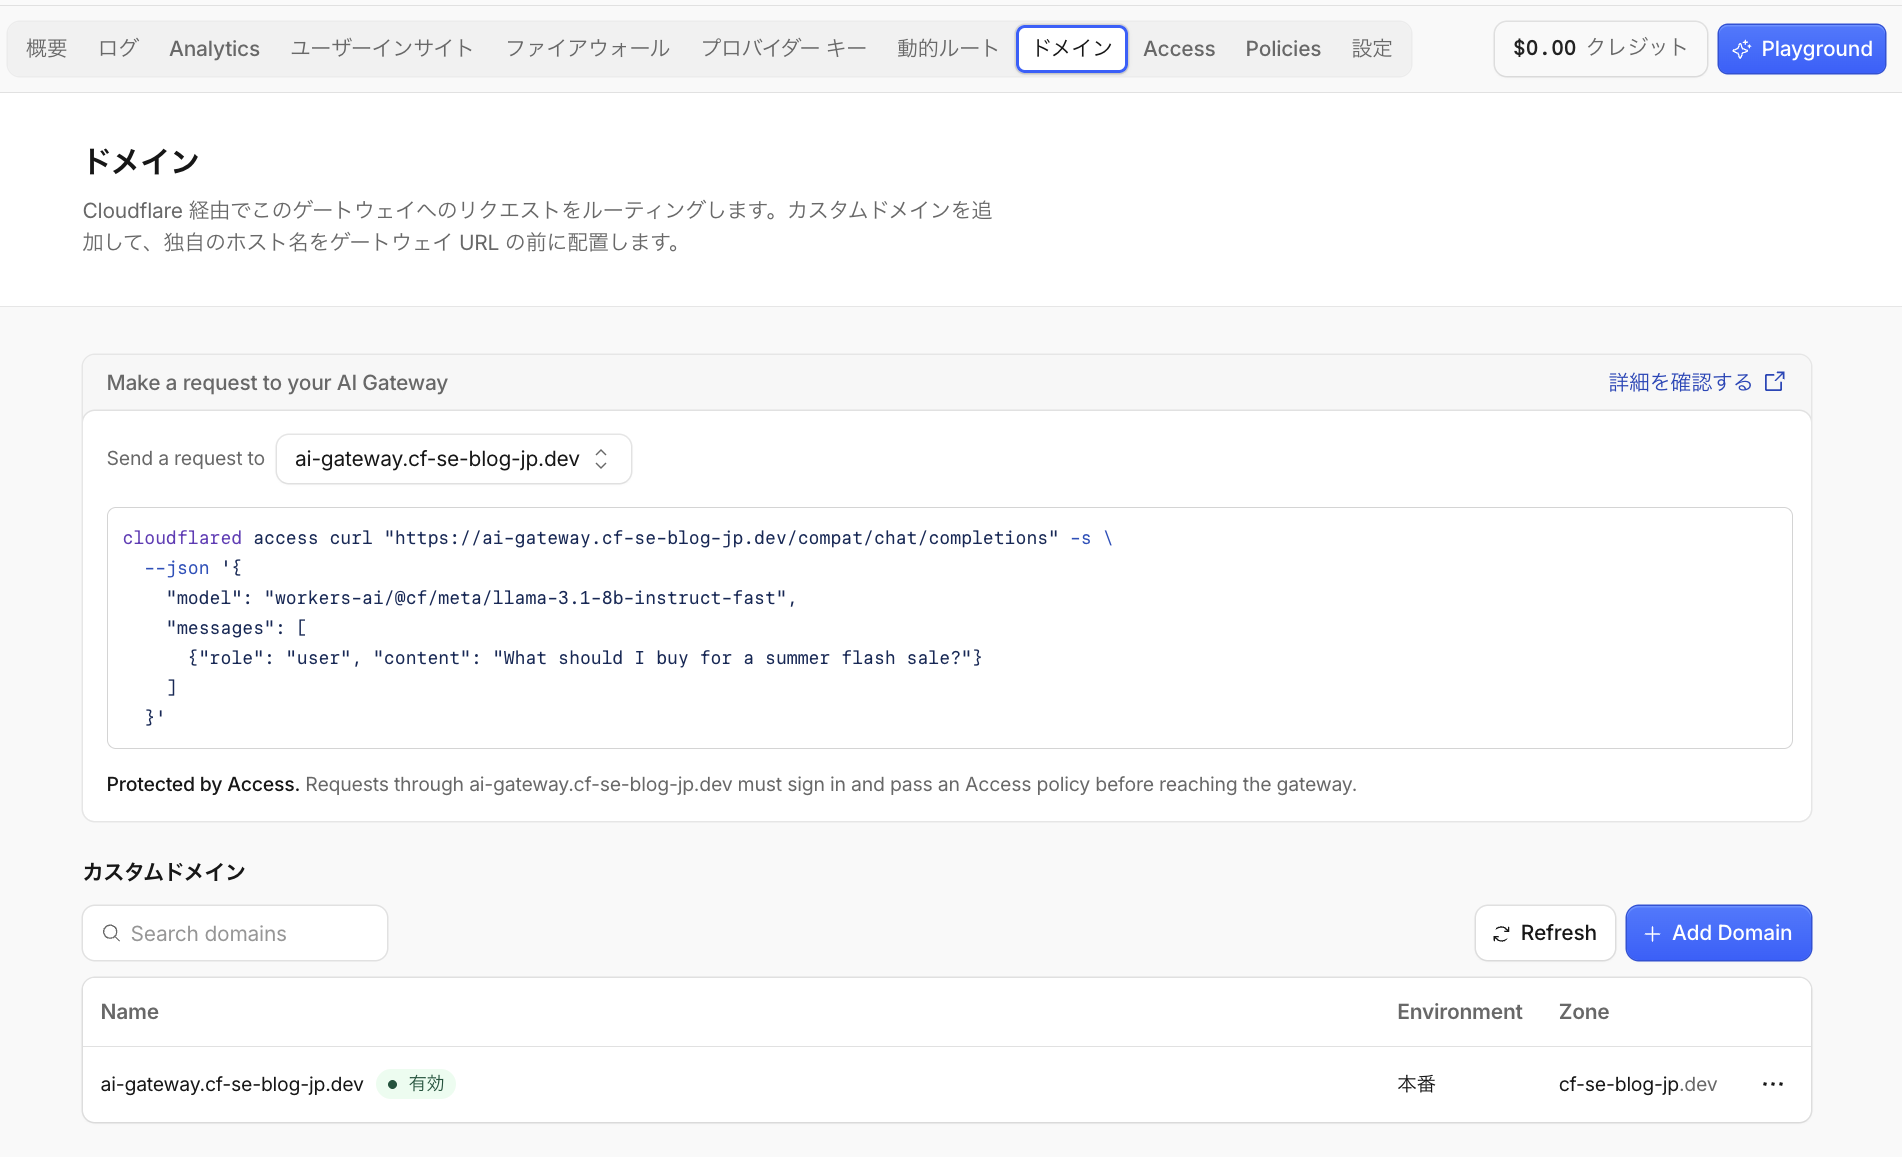Go to the Access tab
The height and width of the screenshot is (1157, 1902).
pos(1179,49)
